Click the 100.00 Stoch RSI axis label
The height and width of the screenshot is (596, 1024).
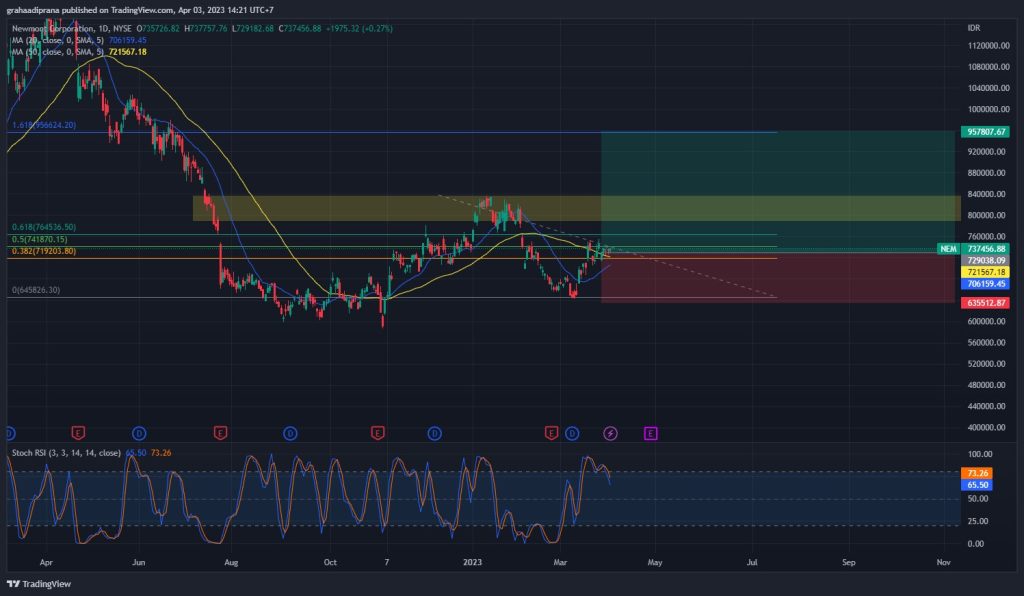click(x=980, y=454)
